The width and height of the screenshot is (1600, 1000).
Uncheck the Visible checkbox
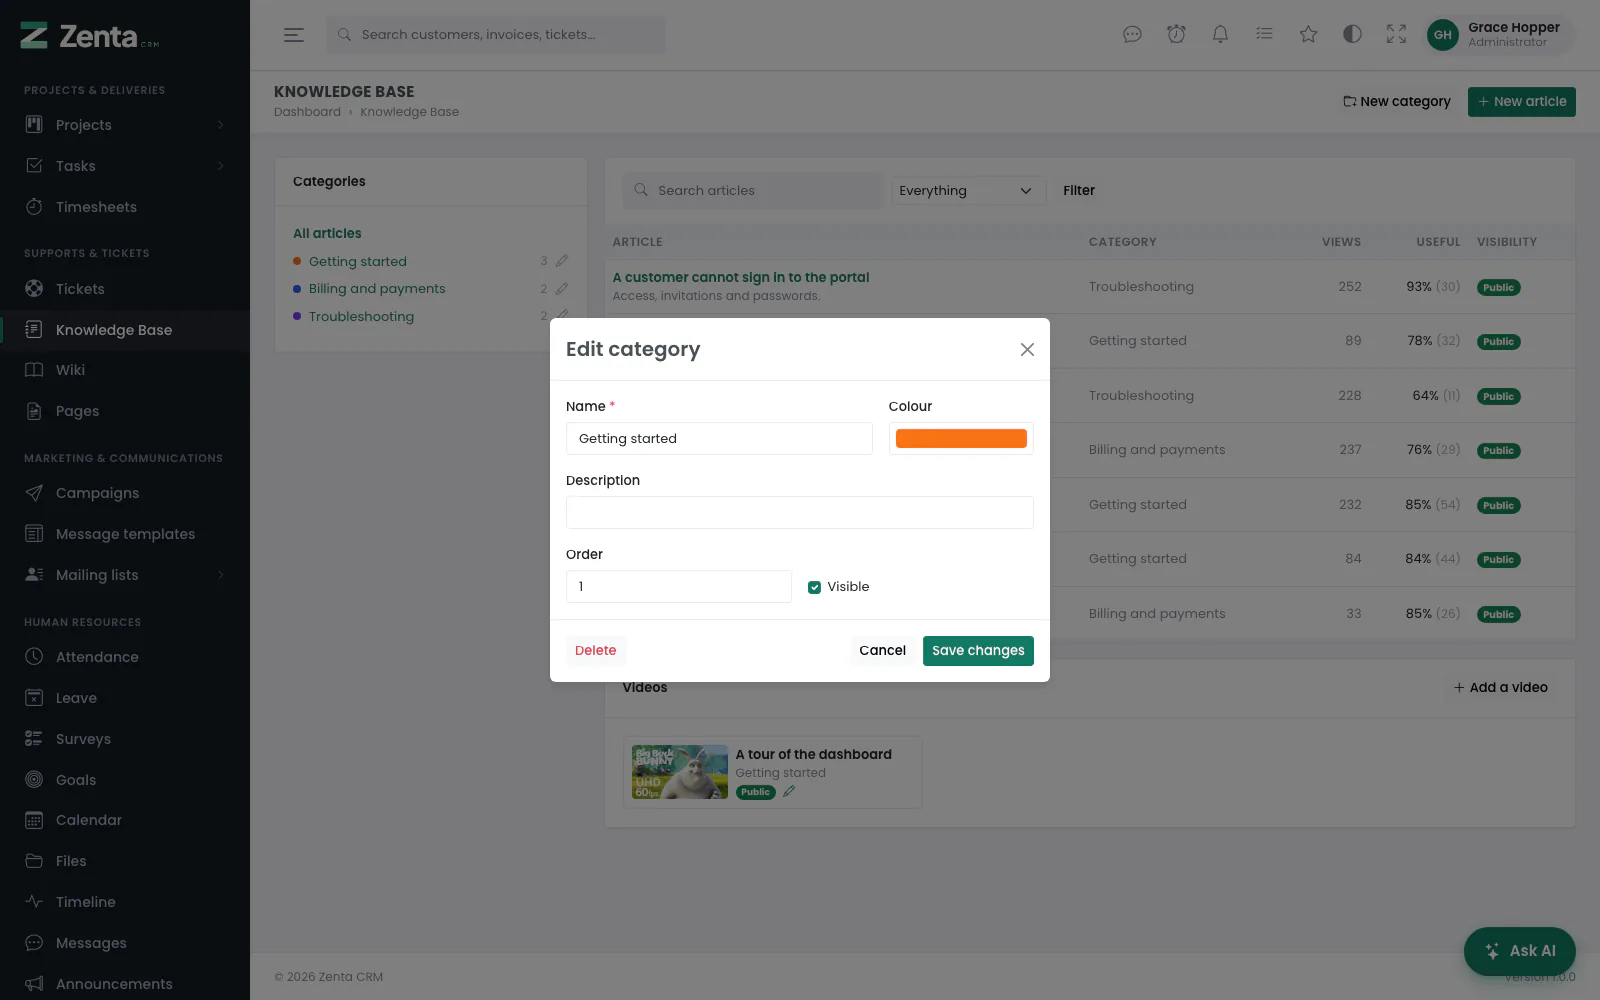coord(814,587)
